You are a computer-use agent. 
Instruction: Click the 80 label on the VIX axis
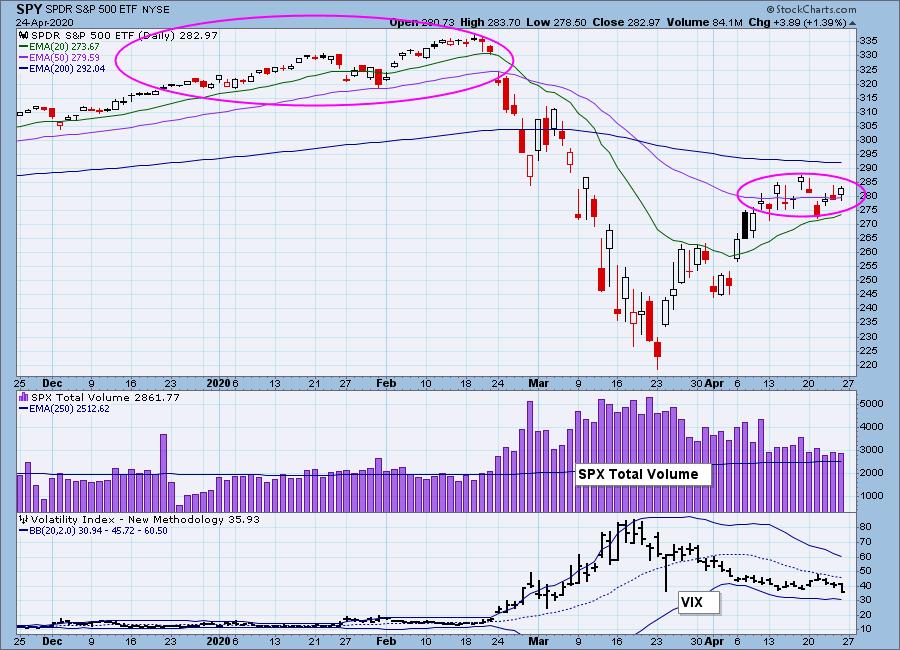(x=866, y=527)
